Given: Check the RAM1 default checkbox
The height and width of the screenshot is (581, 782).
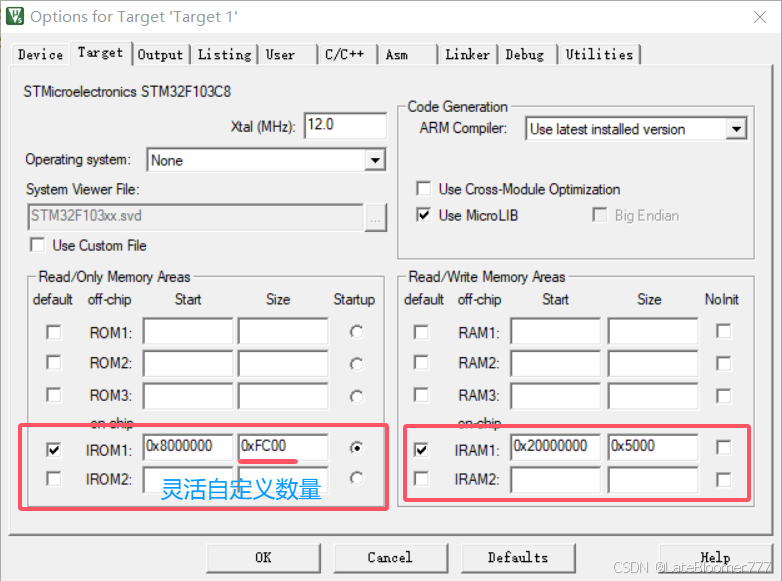Looking at the screenshot, I should [x=421, y=332].
